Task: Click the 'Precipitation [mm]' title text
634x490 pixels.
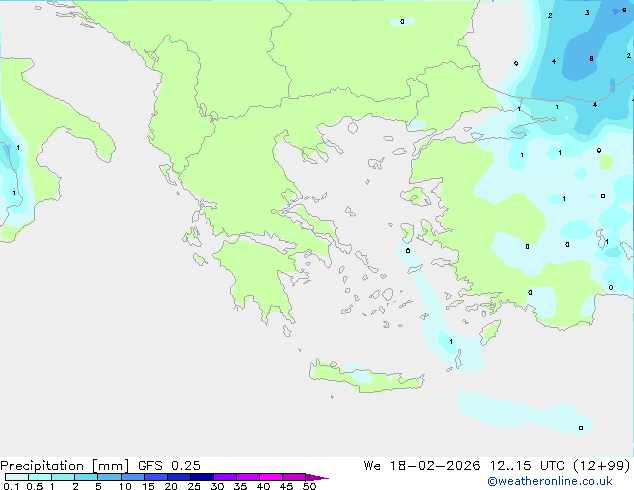Action: click(x=64, y=466)
